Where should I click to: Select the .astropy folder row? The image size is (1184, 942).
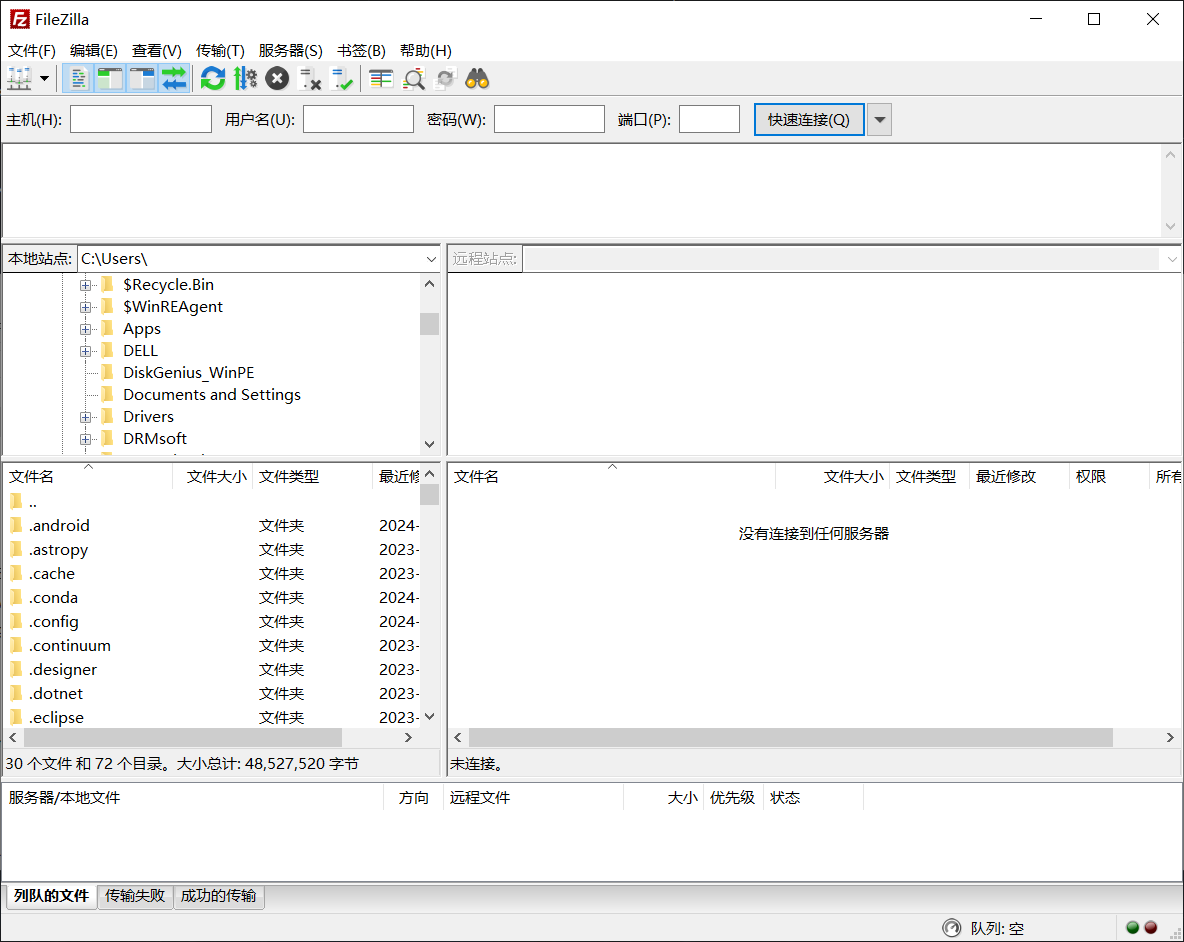point(213,550)
